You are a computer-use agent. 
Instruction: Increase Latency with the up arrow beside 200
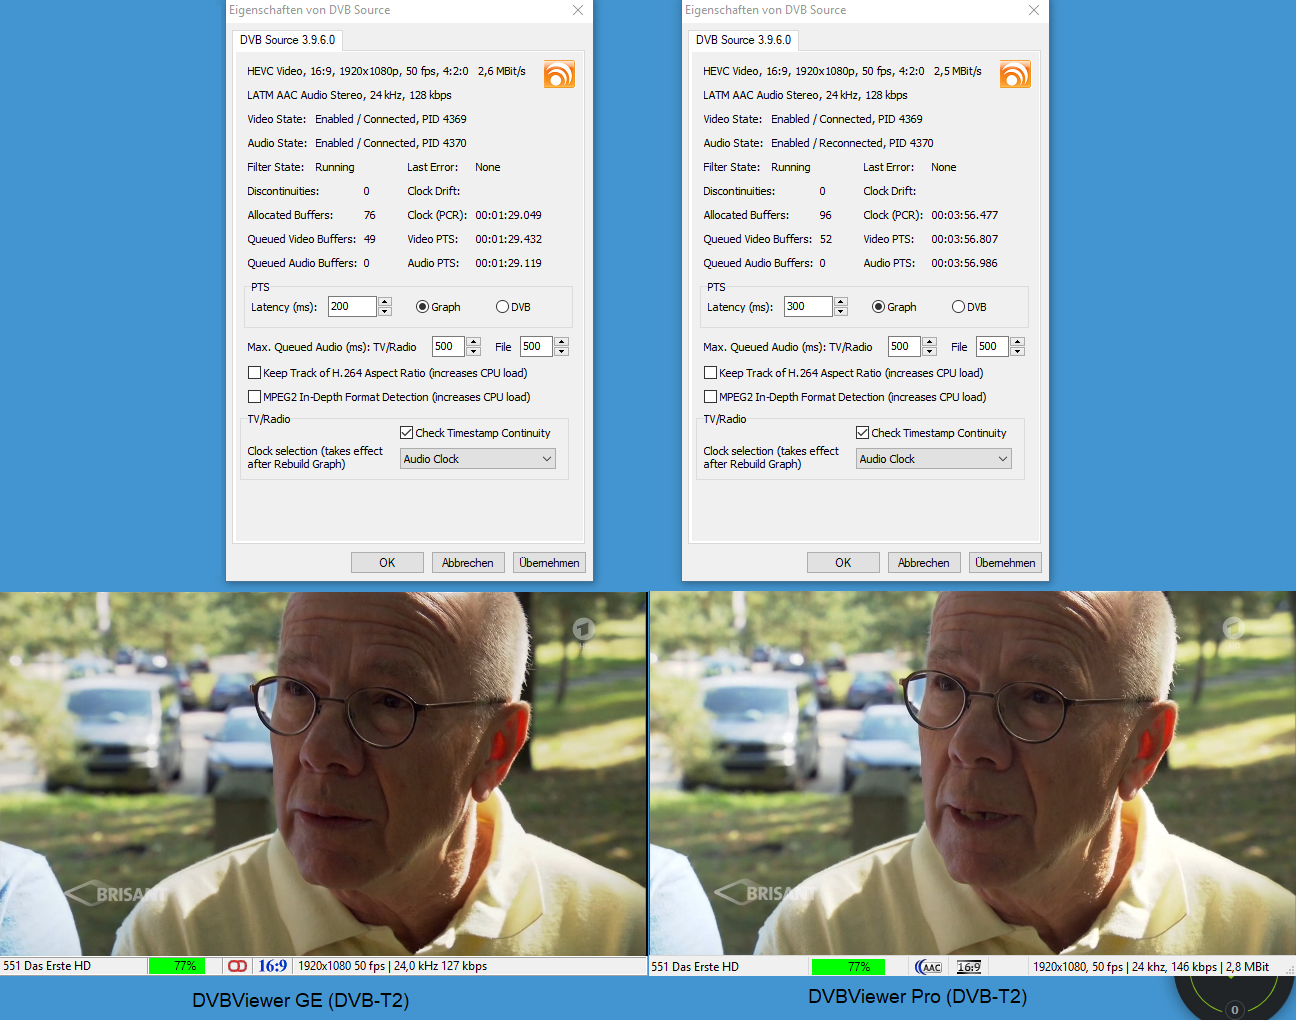(x=385, y=302)
